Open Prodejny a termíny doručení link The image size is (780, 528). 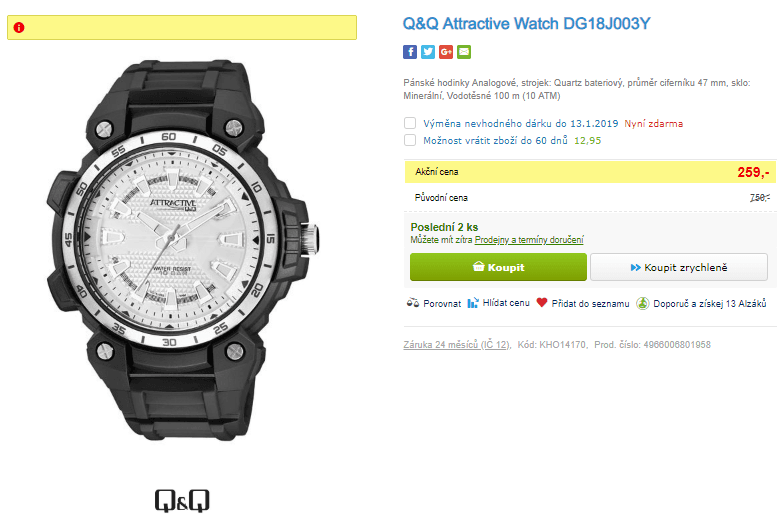[x=529, y=240]
